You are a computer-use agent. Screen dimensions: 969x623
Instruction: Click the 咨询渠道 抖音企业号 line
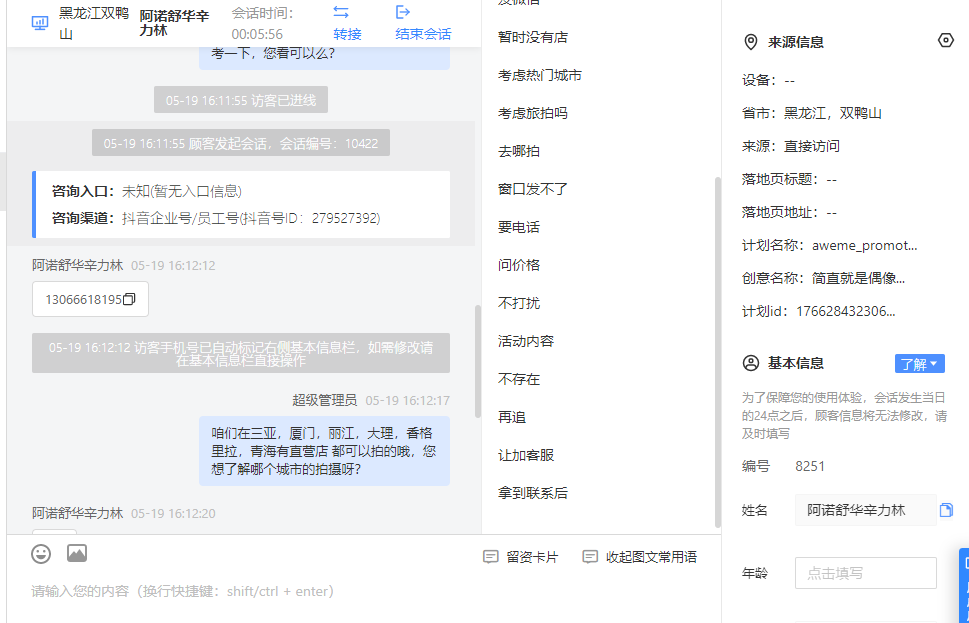216,218
